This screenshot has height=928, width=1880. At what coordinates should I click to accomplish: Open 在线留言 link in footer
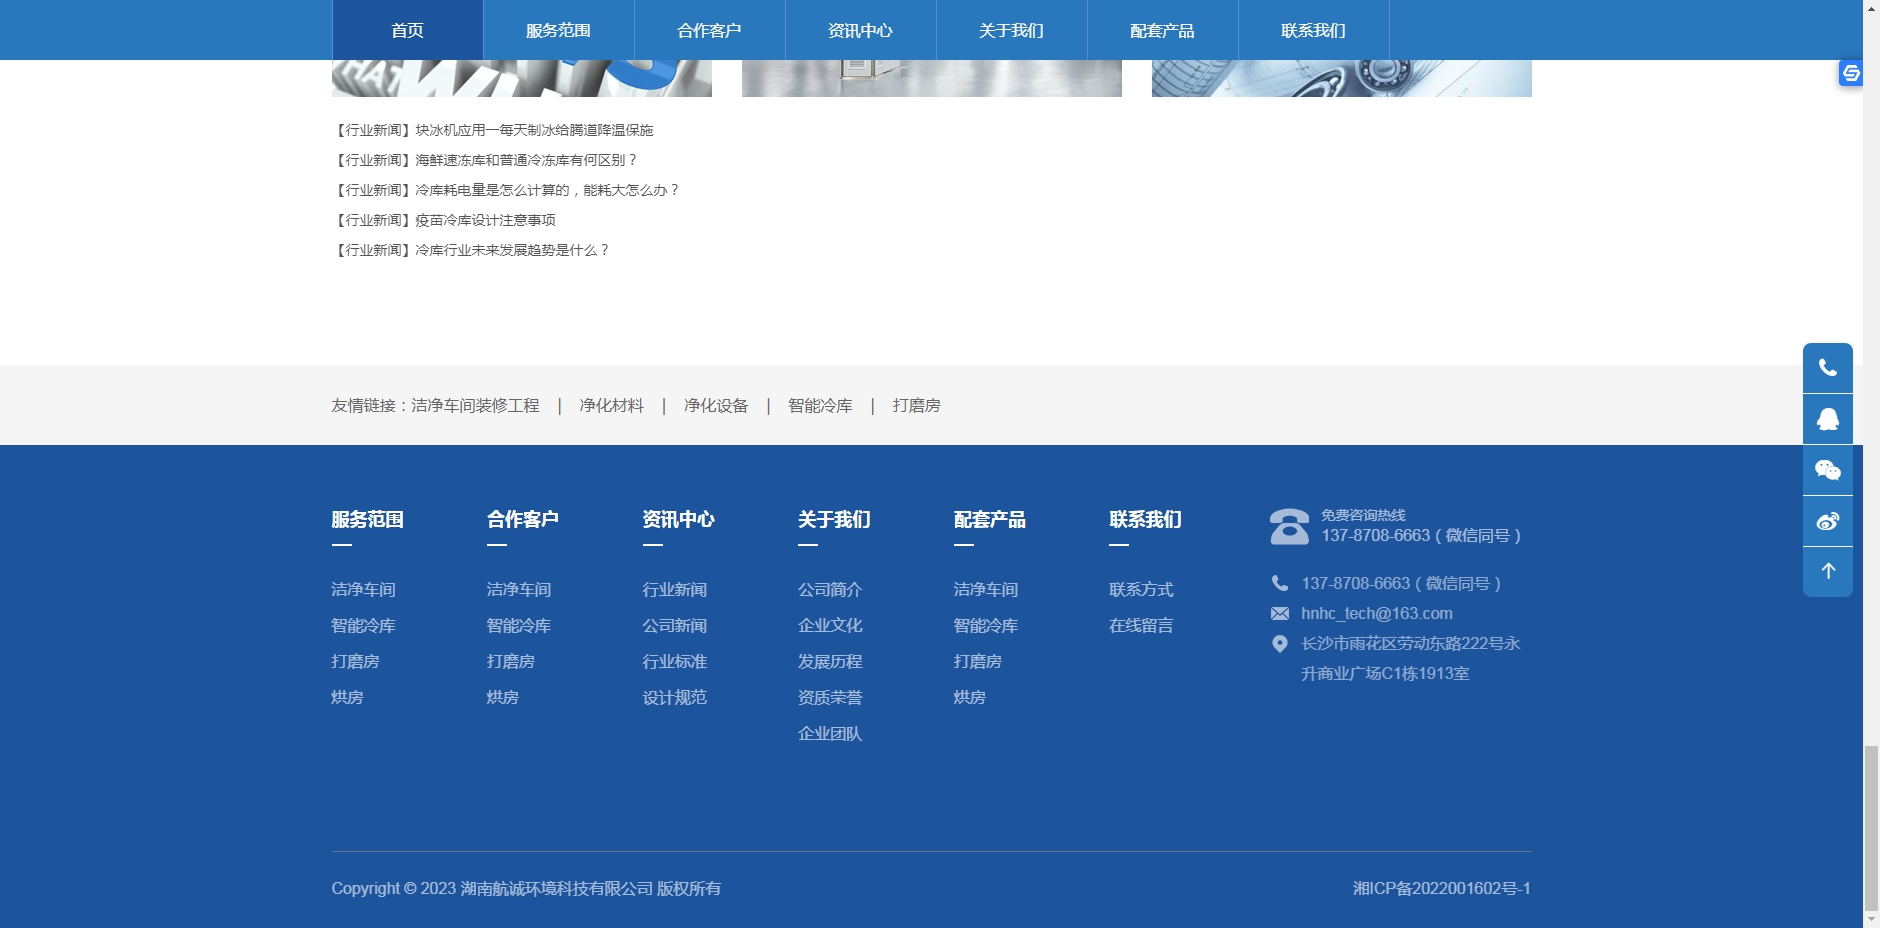(1141, 626)
